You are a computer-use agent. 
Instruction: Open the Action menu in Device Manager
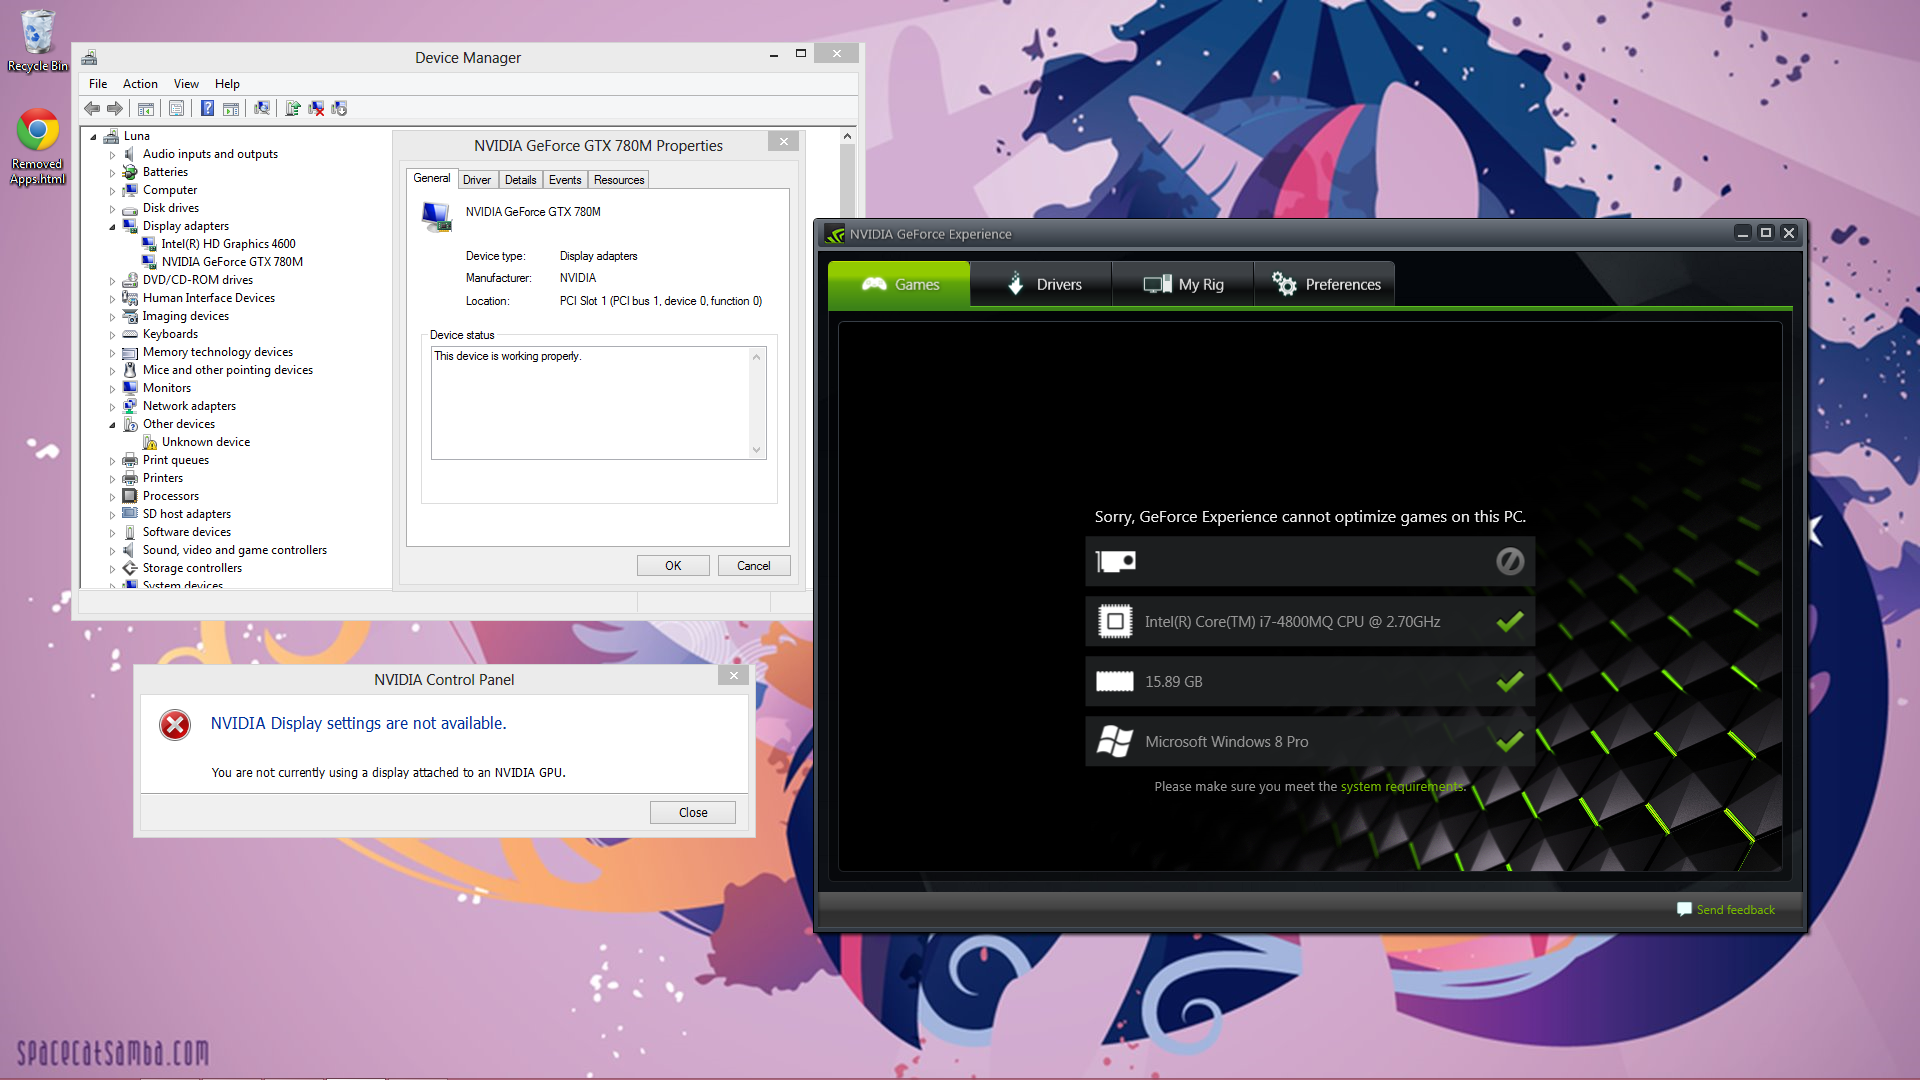pos(140,84)
